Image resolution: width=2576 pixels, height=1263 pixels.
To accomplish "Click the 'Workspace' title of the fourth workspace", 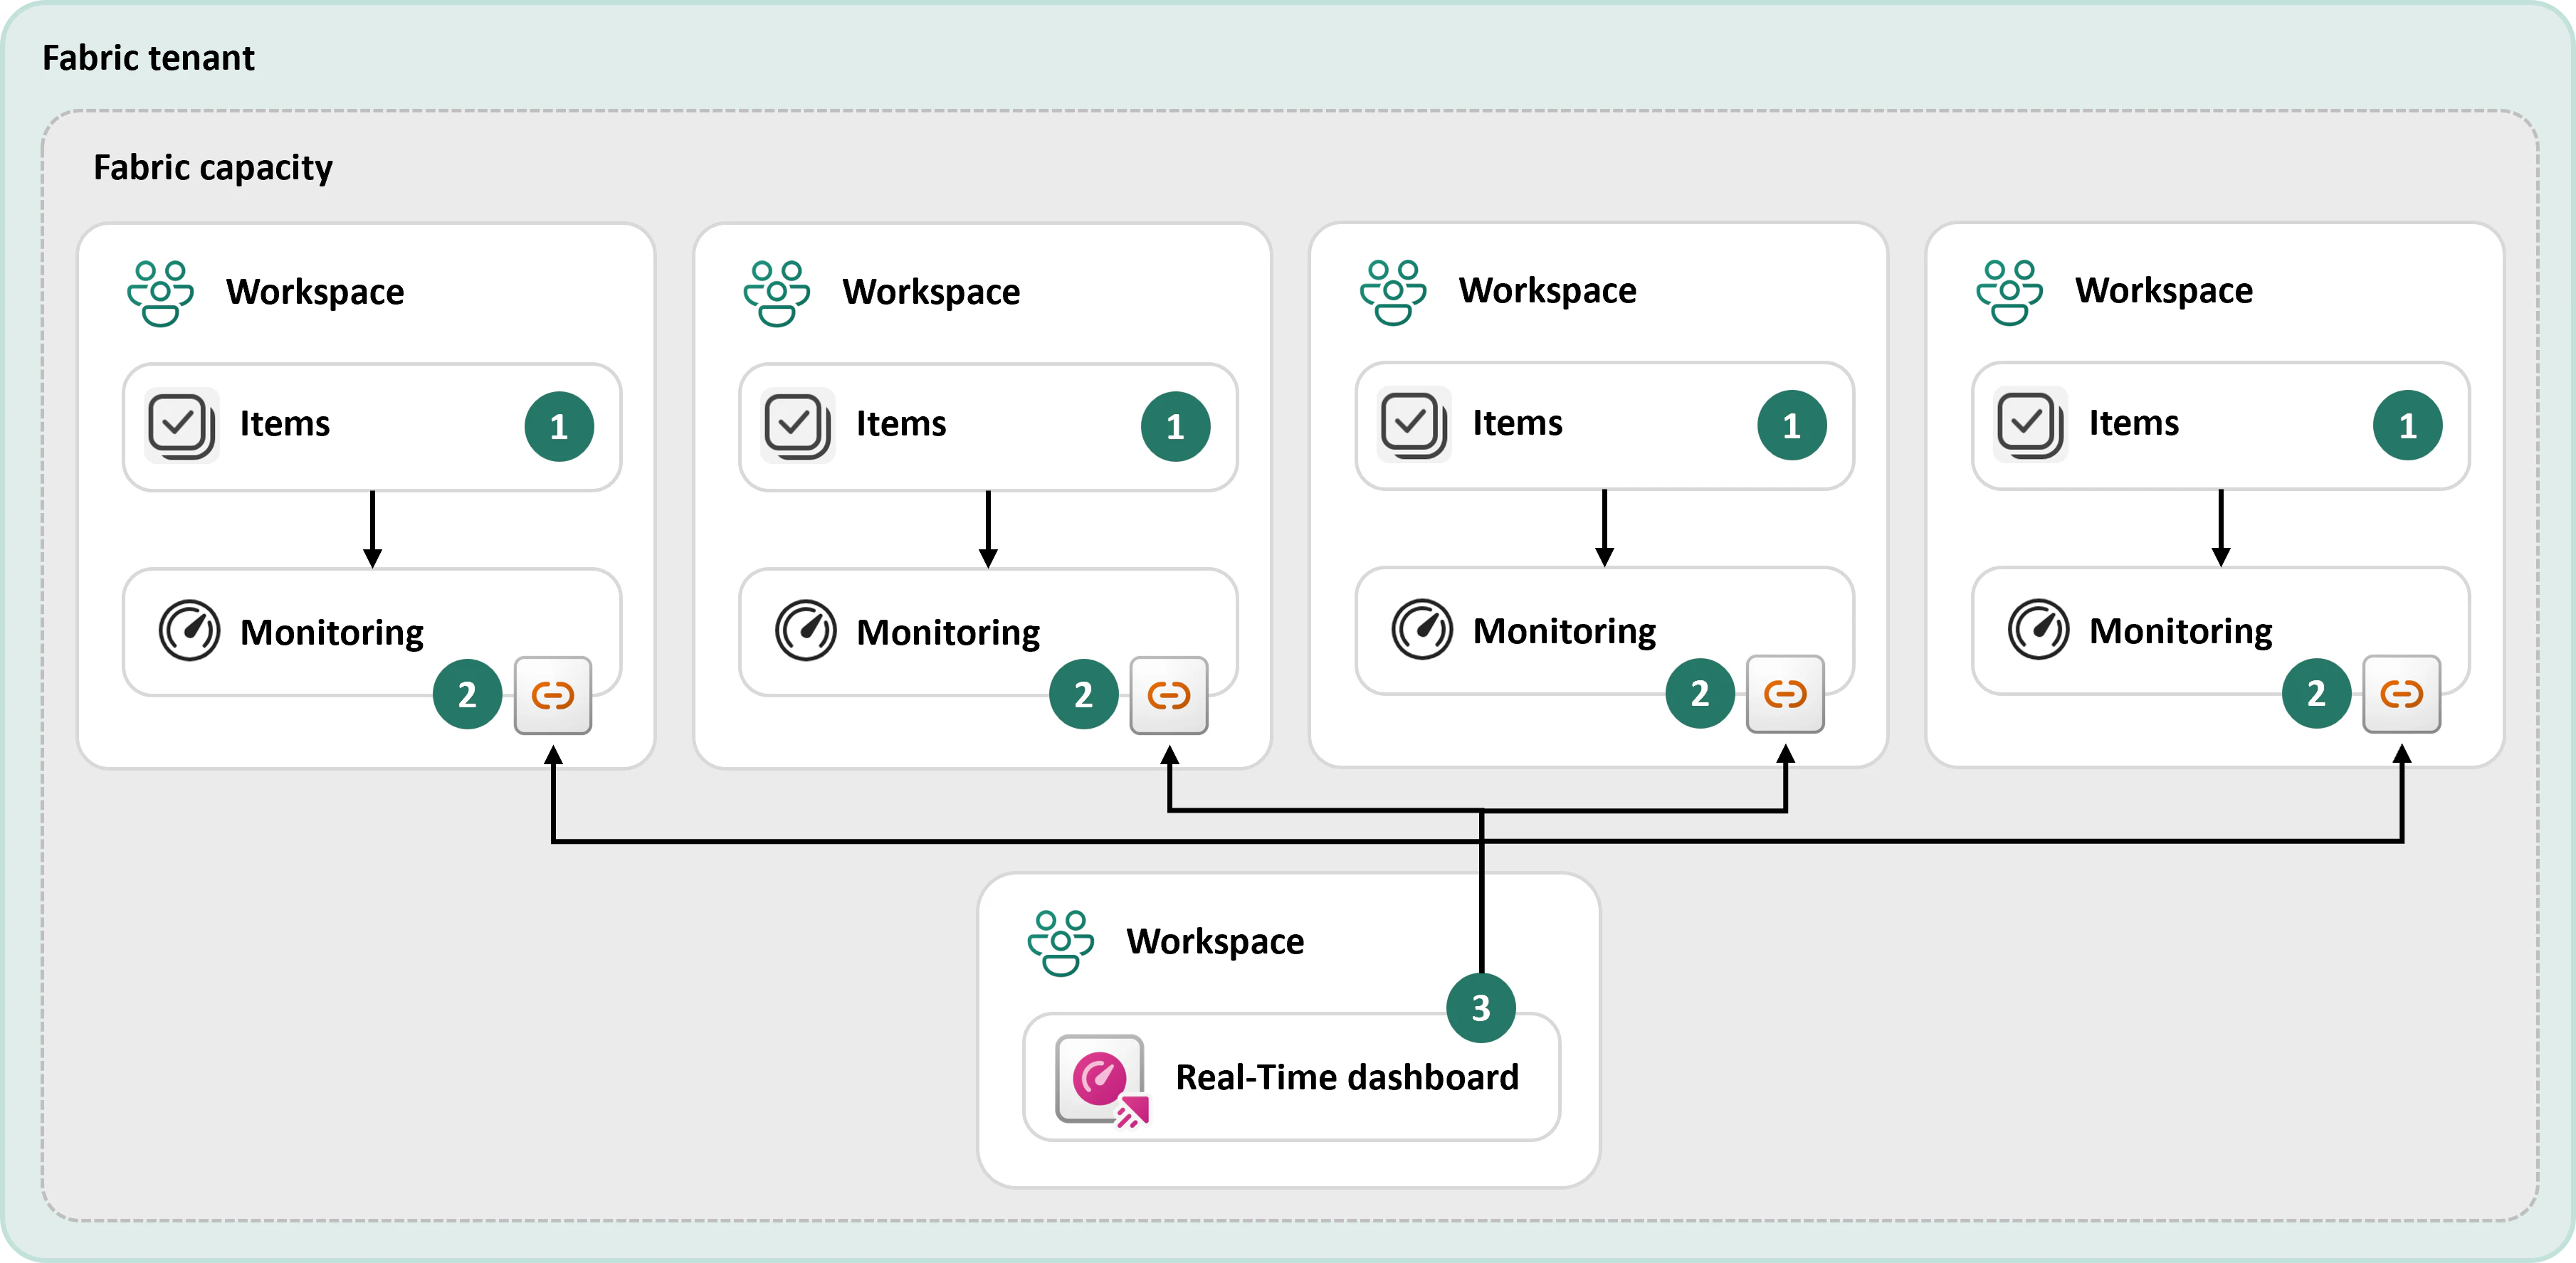I will (2164, 291).
